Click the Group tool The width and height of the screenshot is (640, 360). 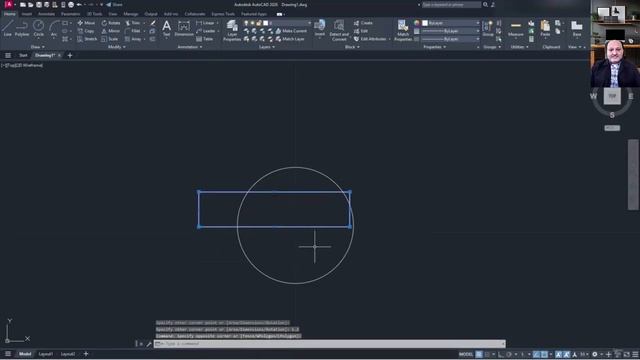488,29
